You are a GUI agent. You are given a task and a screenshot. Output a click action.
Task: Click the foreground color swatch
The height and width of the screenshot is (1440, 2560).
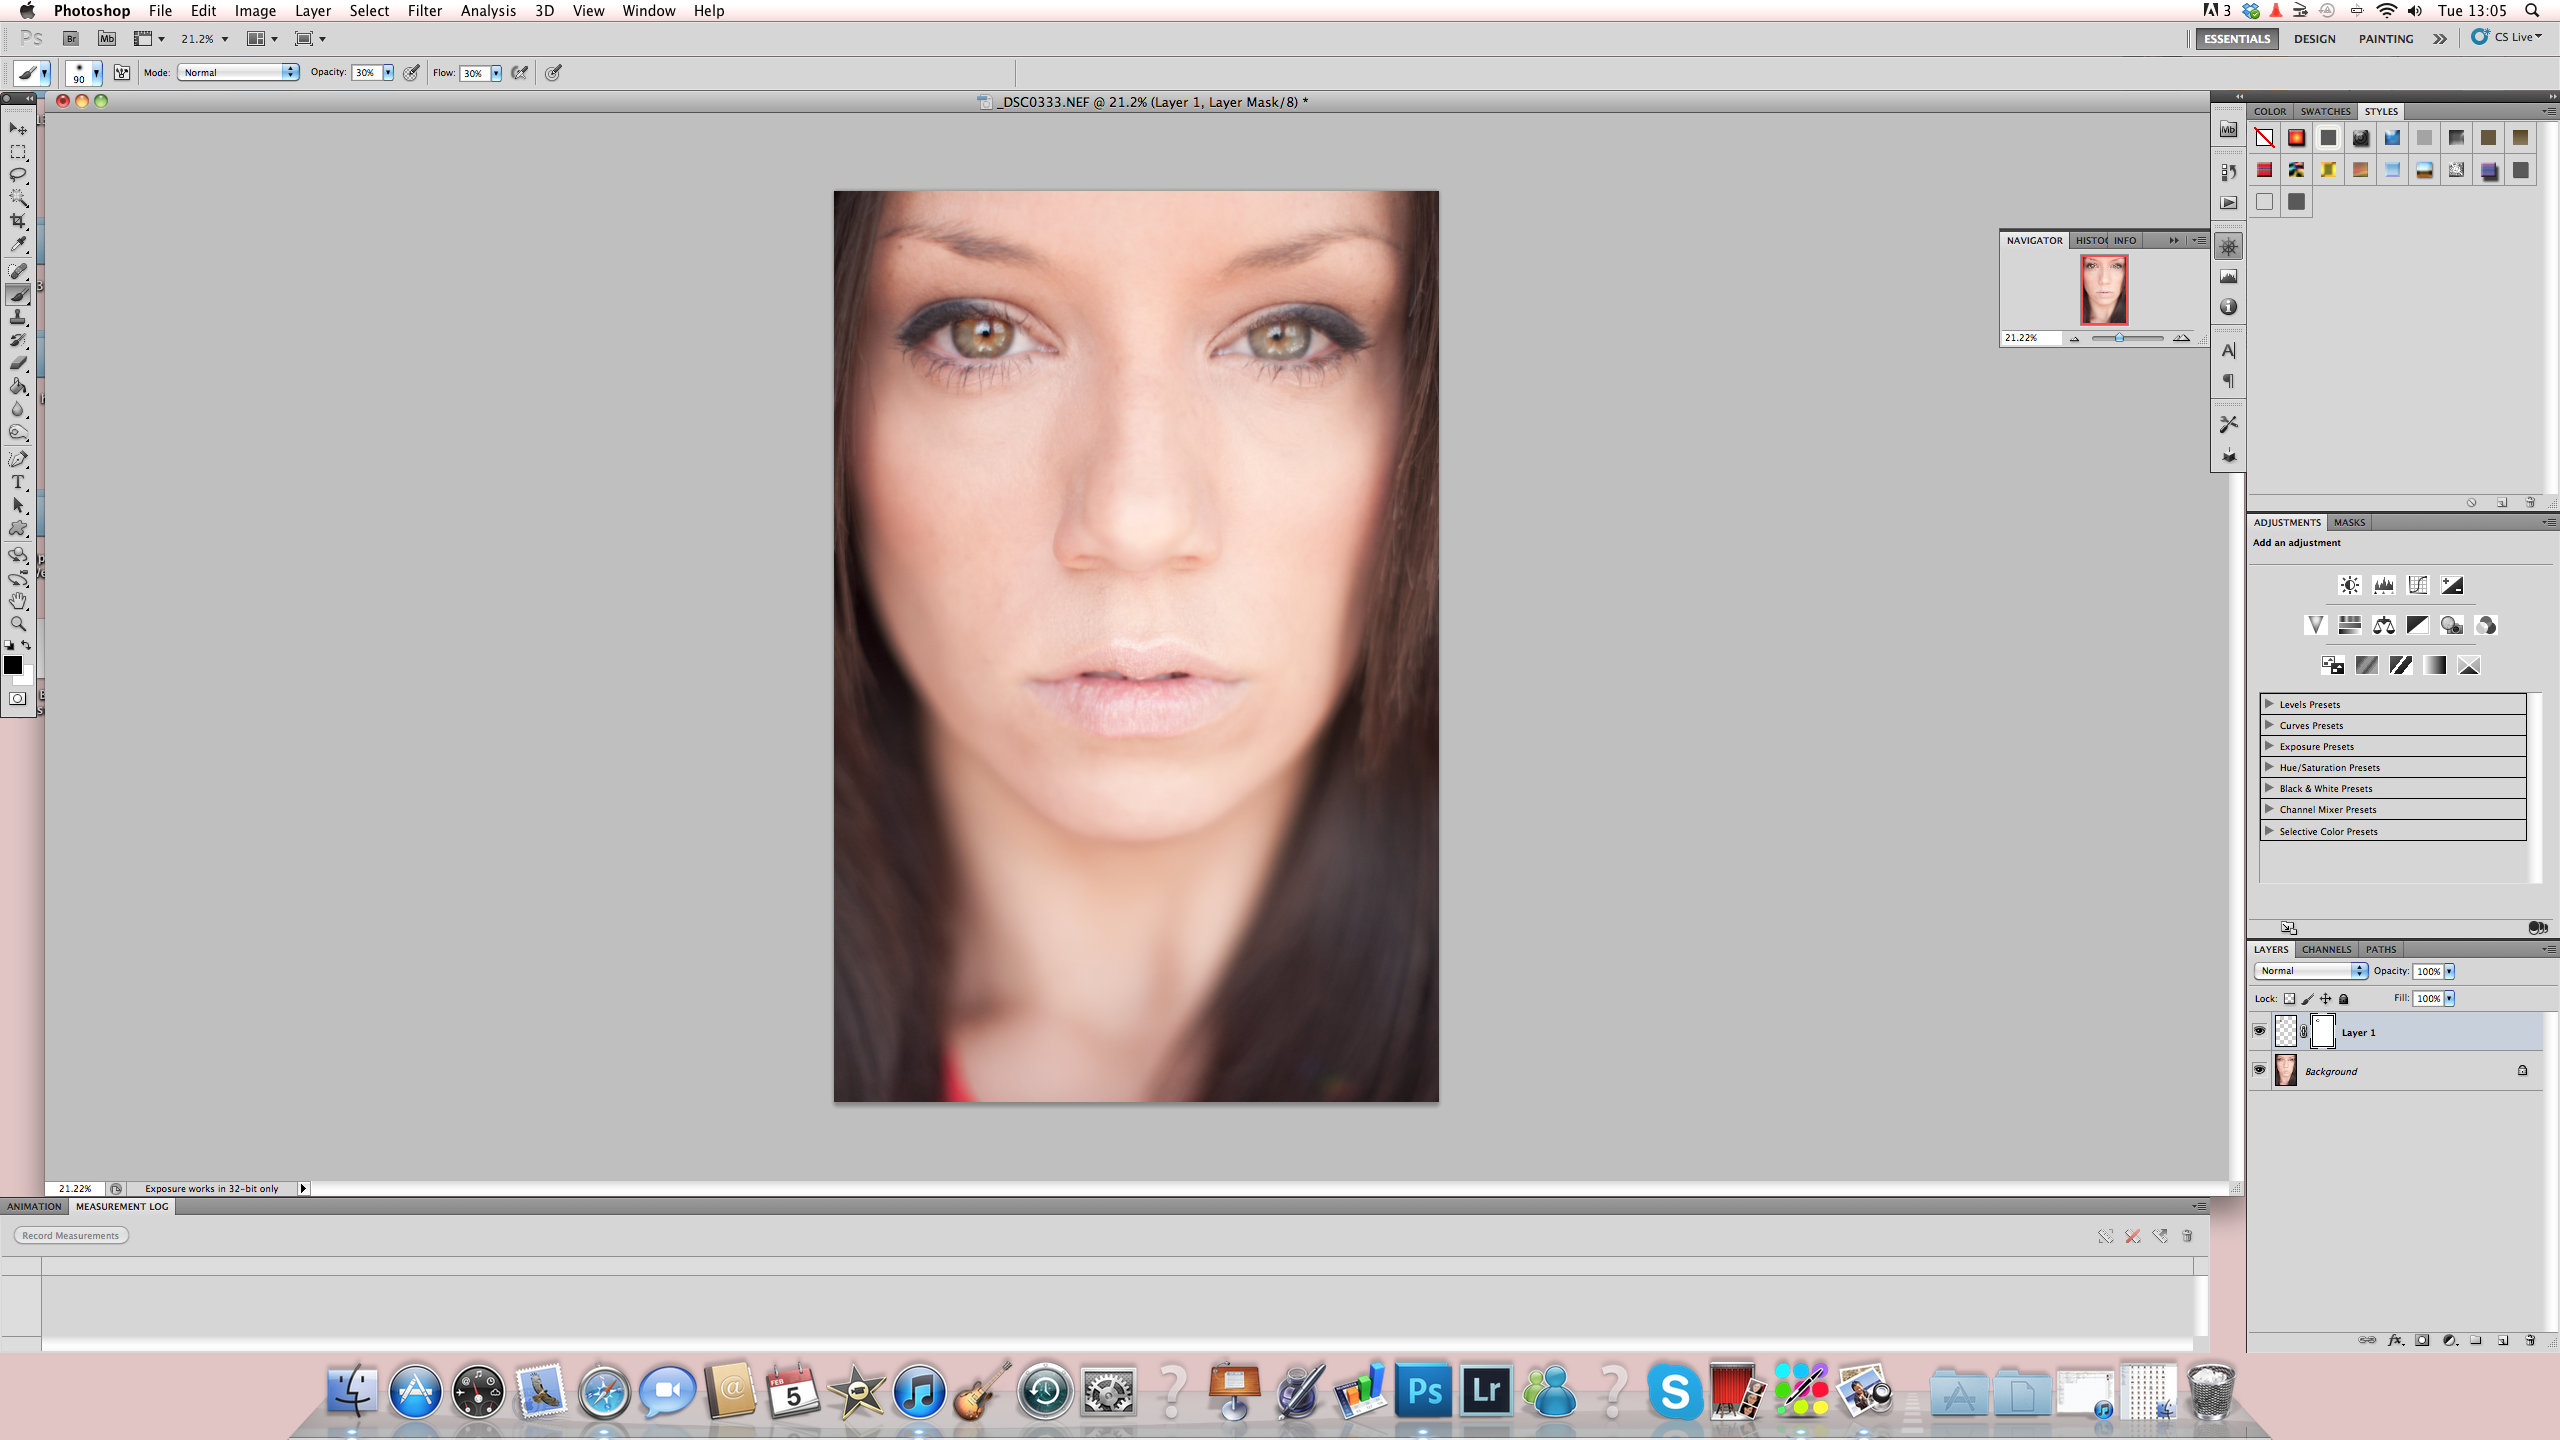[x=13, y=665]
